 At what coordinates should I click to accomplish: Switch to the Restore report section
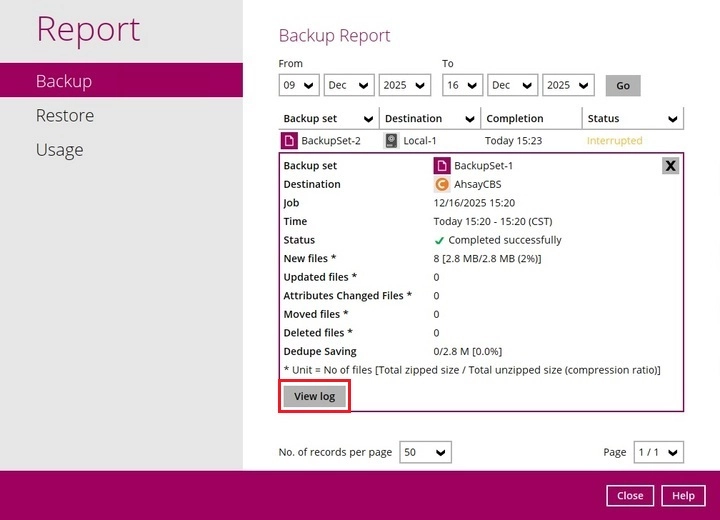[x=65, y=116]
